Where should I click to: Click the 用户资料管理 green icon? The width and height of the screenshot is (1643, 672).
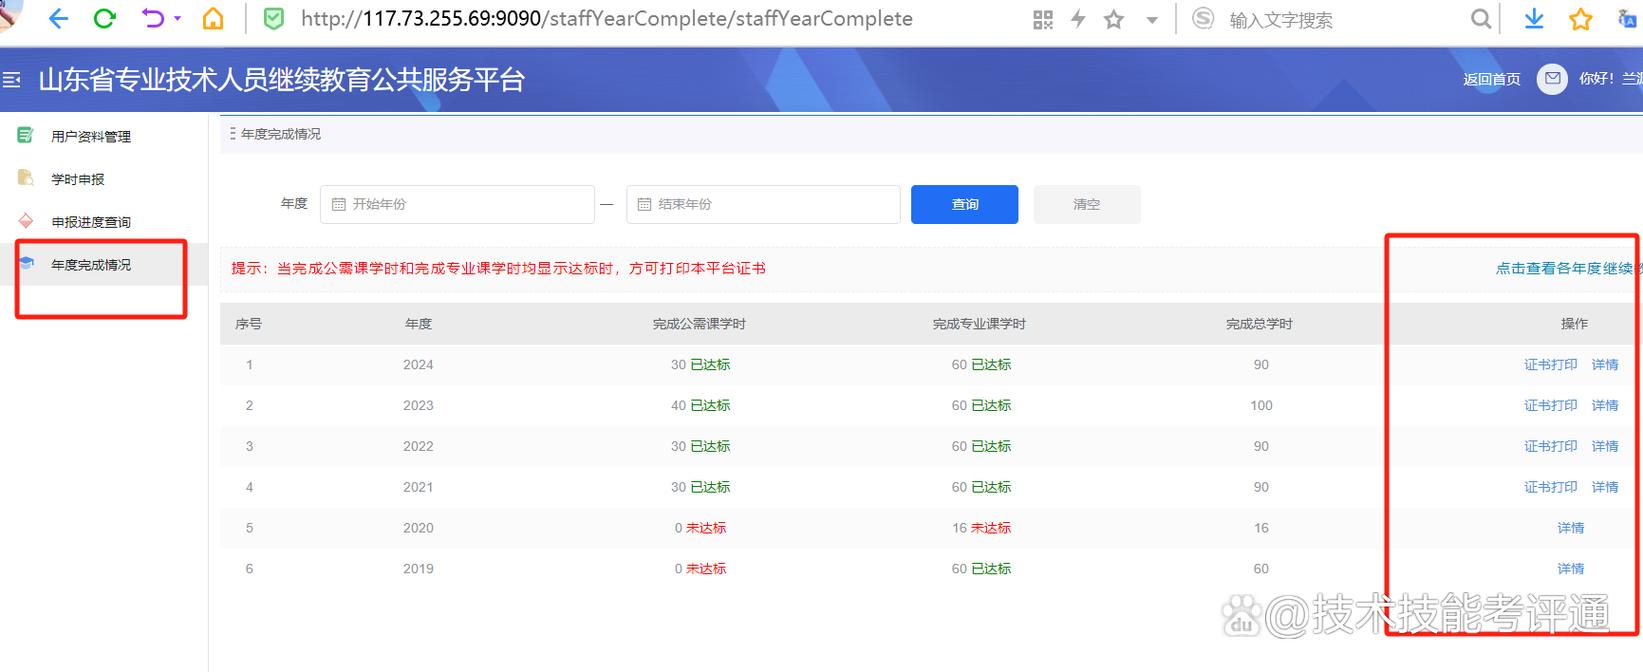tap(26, 135)
